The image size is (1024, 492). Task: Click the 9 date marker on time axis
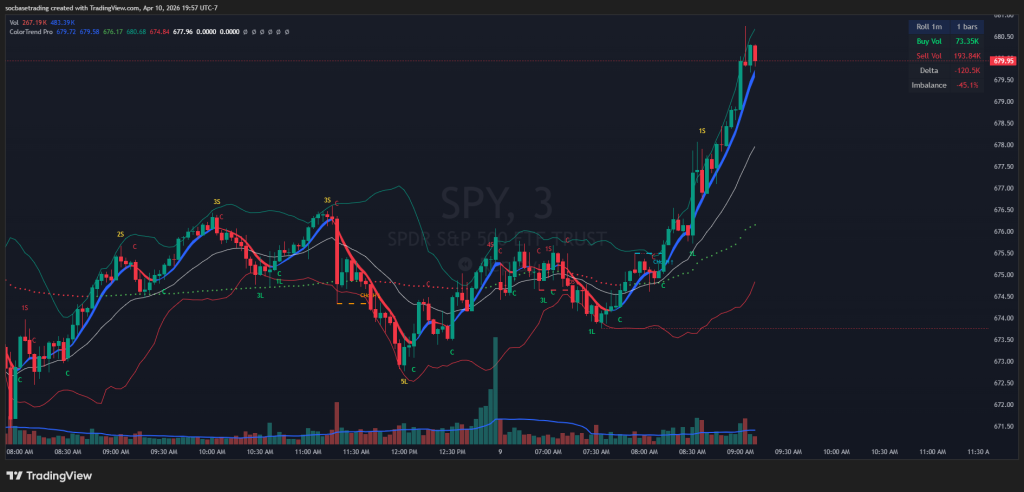(x=499, y=452)
